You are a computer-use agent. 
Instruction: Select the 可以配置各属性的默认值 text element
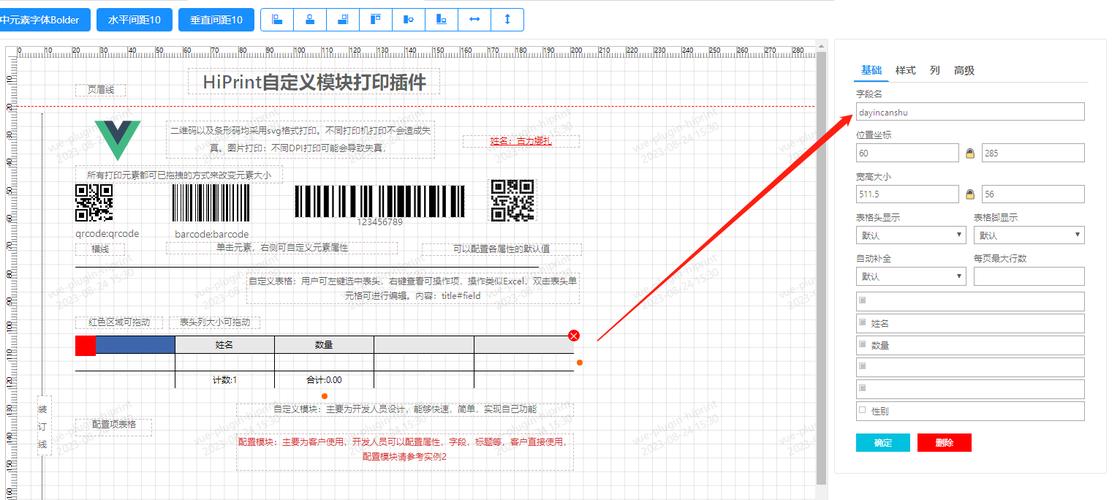coord(501,249)
